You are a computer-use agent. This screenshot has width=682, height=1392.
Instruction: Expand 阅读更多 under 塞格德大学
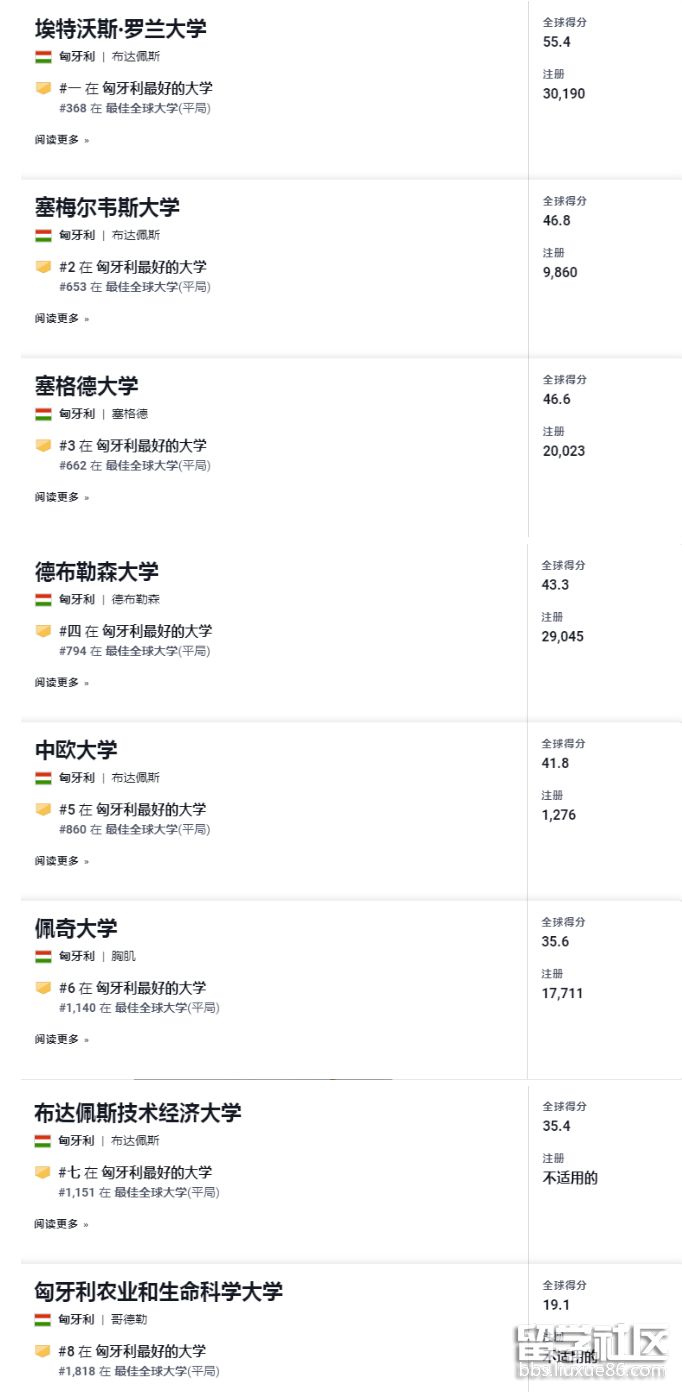(61, 497)
